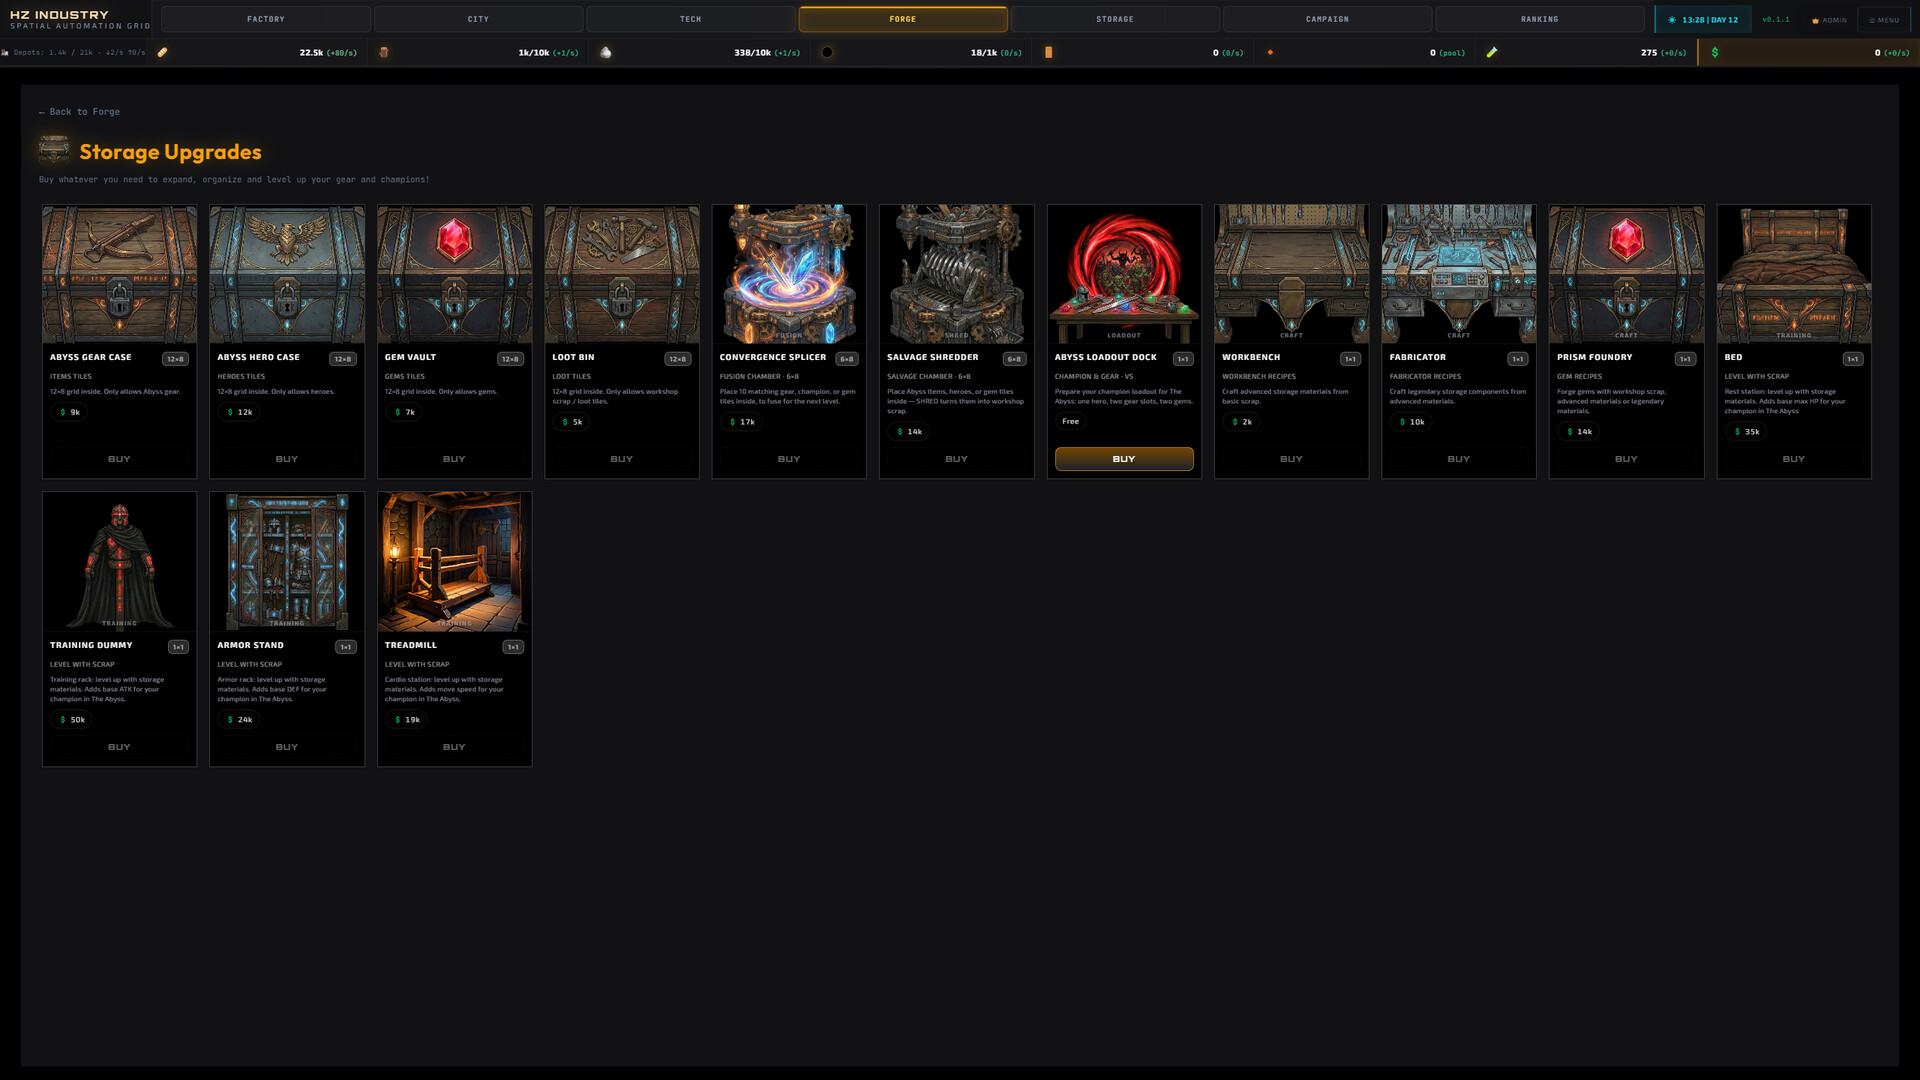Click the Storage Upgrades chest icon
1920x1080 pixels.
54,151
